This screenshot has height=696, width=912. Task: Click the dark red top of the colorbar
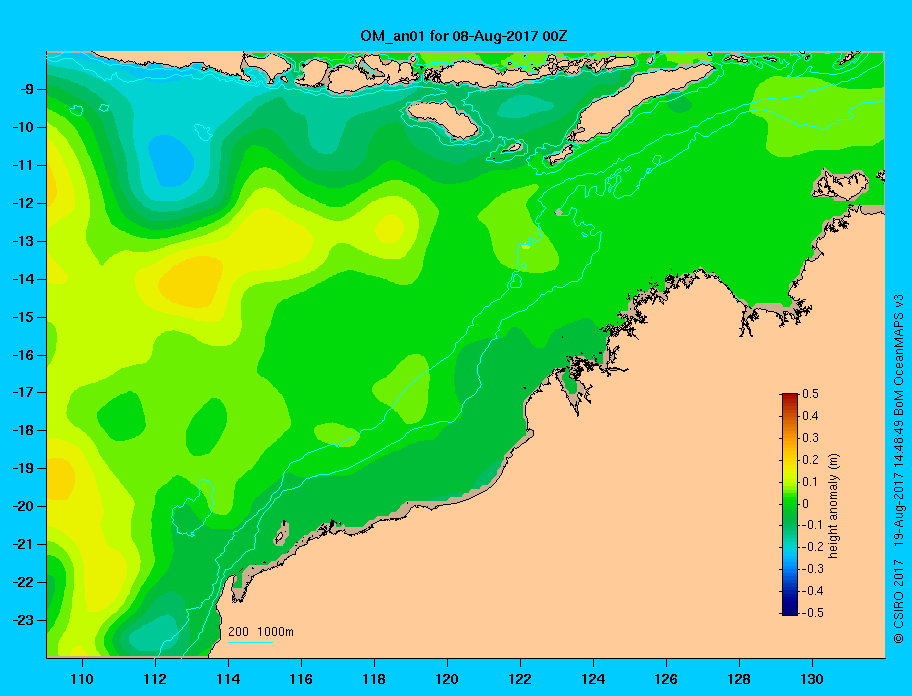790,398
